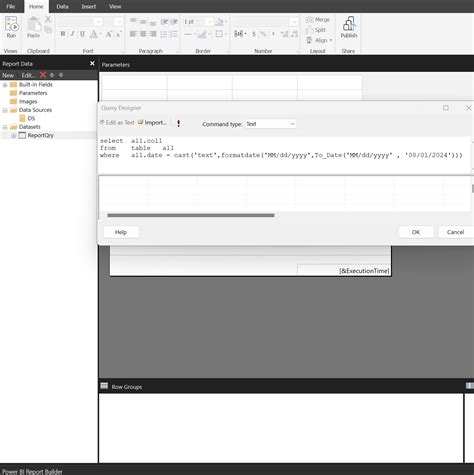474x475 pixels.
Task: Open the border line color picker
Action: (x=203, y=34)
